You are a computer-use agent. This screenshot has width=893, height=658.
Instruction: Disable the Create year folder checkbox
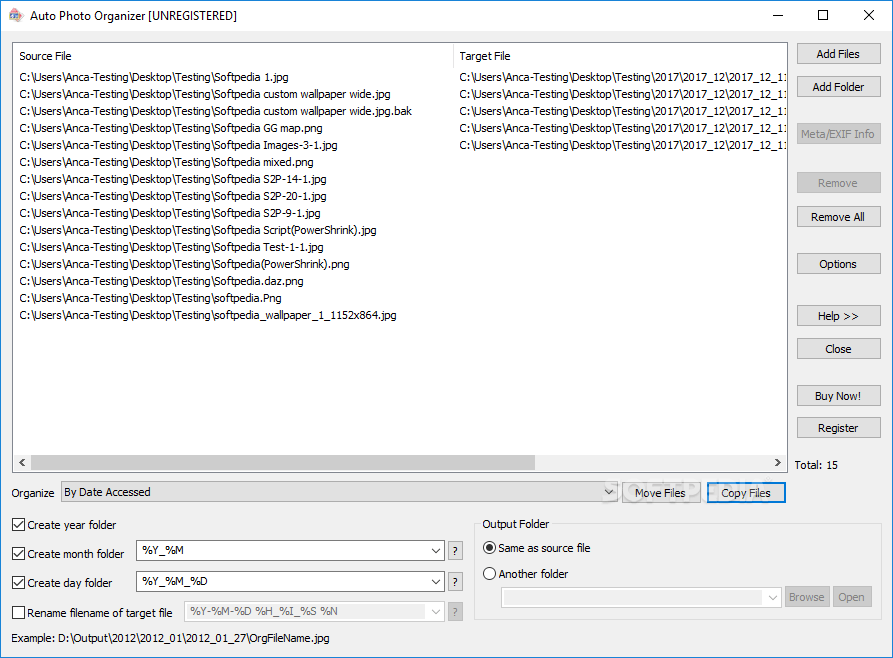17,524
